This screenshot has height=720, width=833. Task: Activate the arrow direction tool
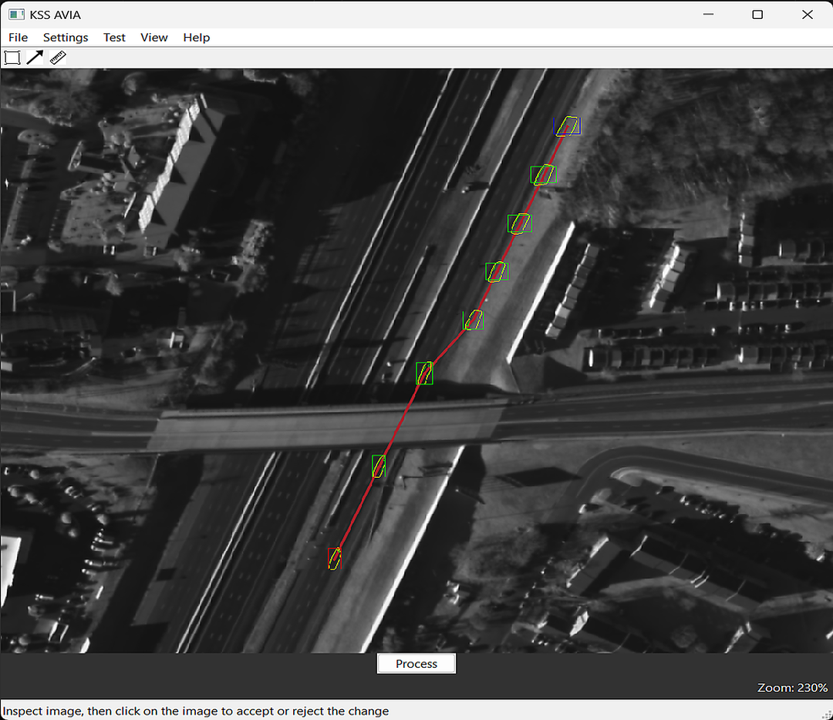pyautogui.click(x=35, y=58)
